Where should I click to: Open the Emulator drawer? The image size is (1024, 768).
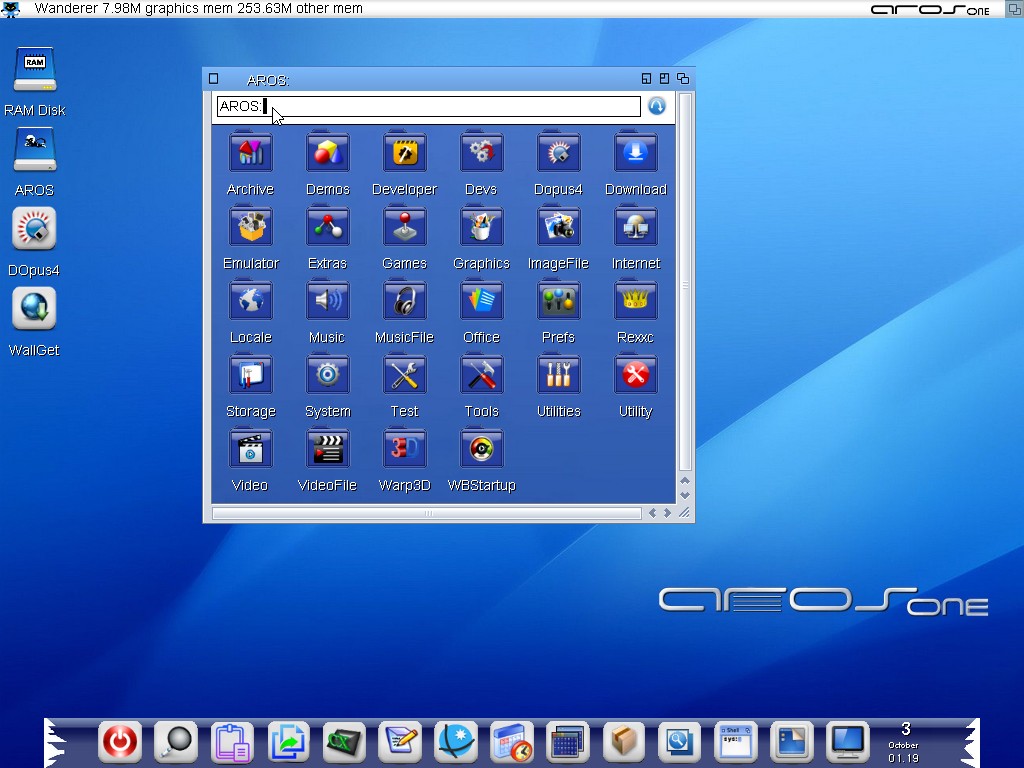[x=250, y=227]
